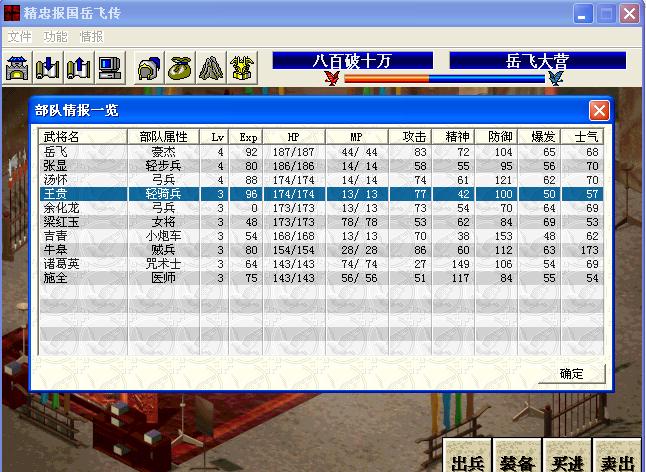Click 吉青's defense value 153
Viewport: 646px width, 472px height.
[503, 236]
